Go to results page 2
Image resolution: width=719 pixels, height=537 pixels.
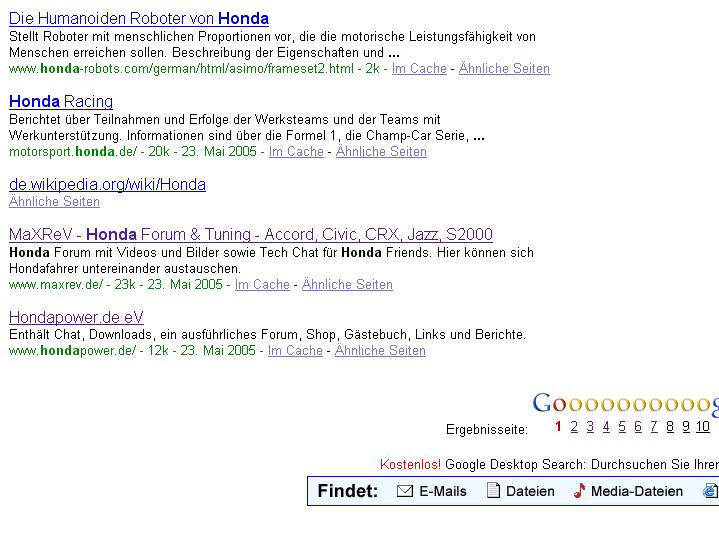574,427
